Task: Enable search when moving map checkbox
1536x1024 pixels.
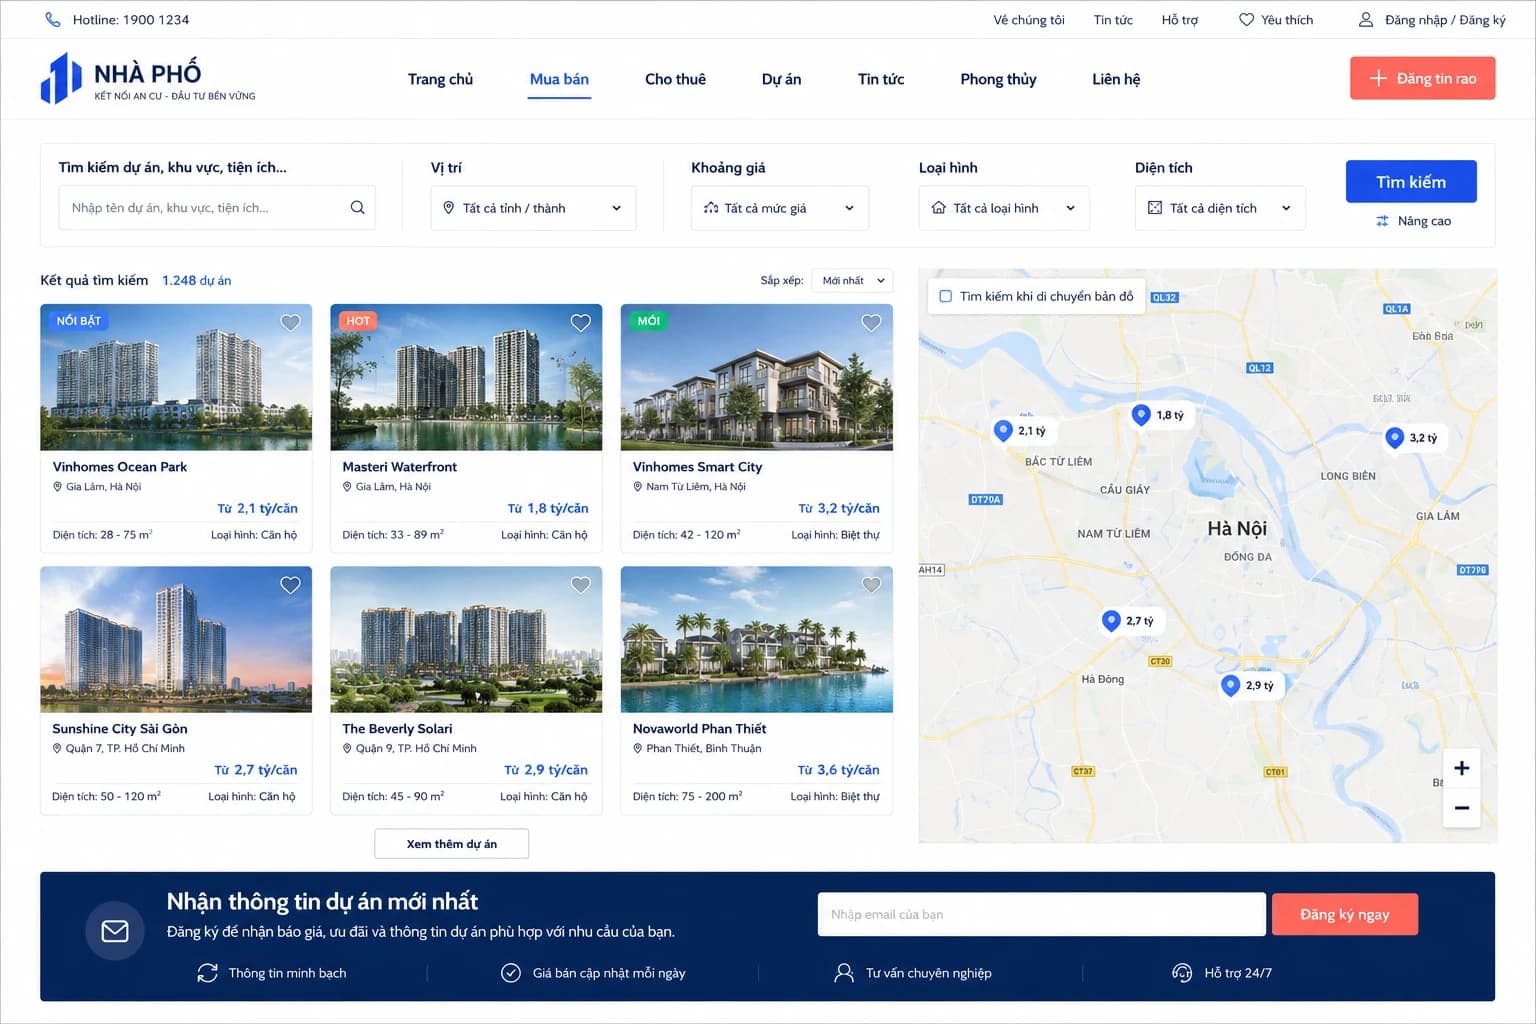Action: (945, 296)
